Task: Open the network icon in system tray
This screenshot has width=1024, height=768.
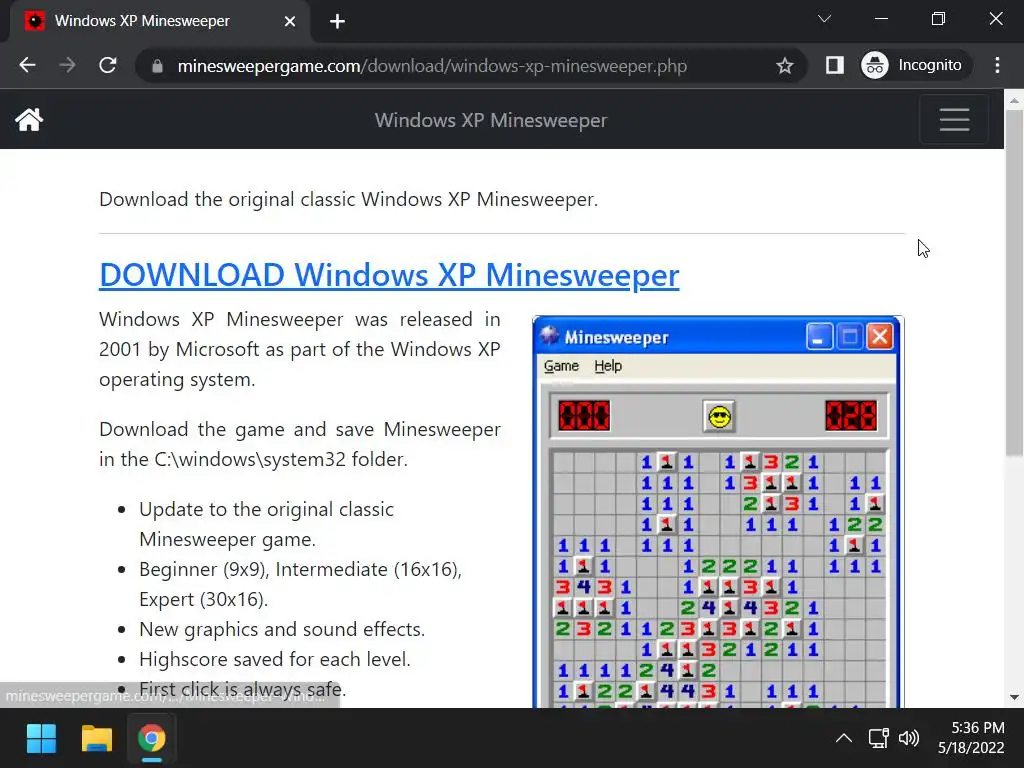Action: 878,739
